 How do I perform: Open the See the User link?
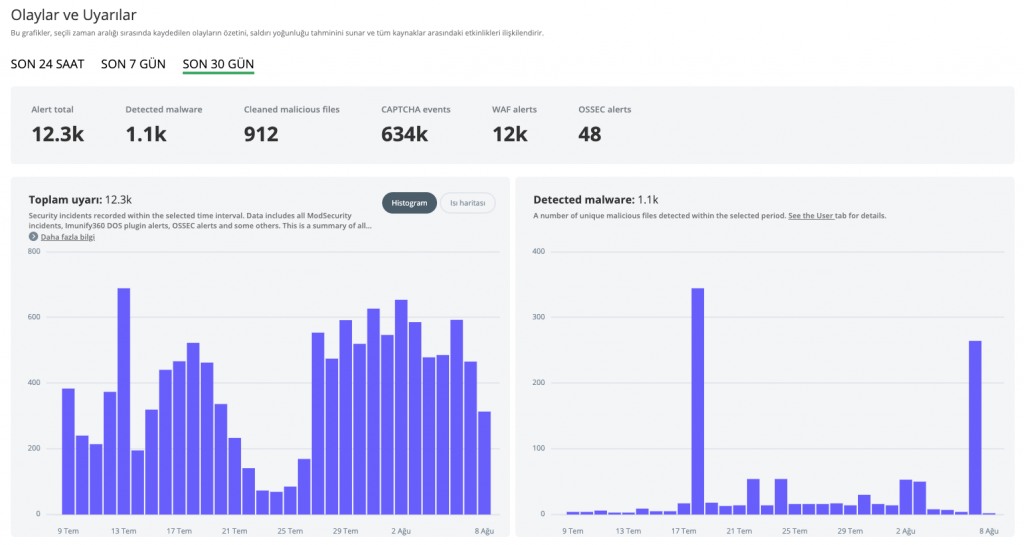click(810, 215)
